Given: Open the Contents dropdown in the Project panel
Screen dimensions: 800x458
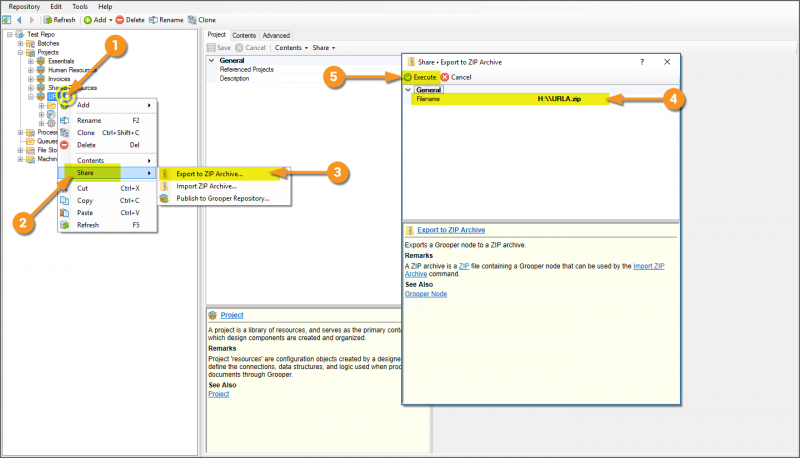Looking at the screenshot, I should click(x=290, y=47).
